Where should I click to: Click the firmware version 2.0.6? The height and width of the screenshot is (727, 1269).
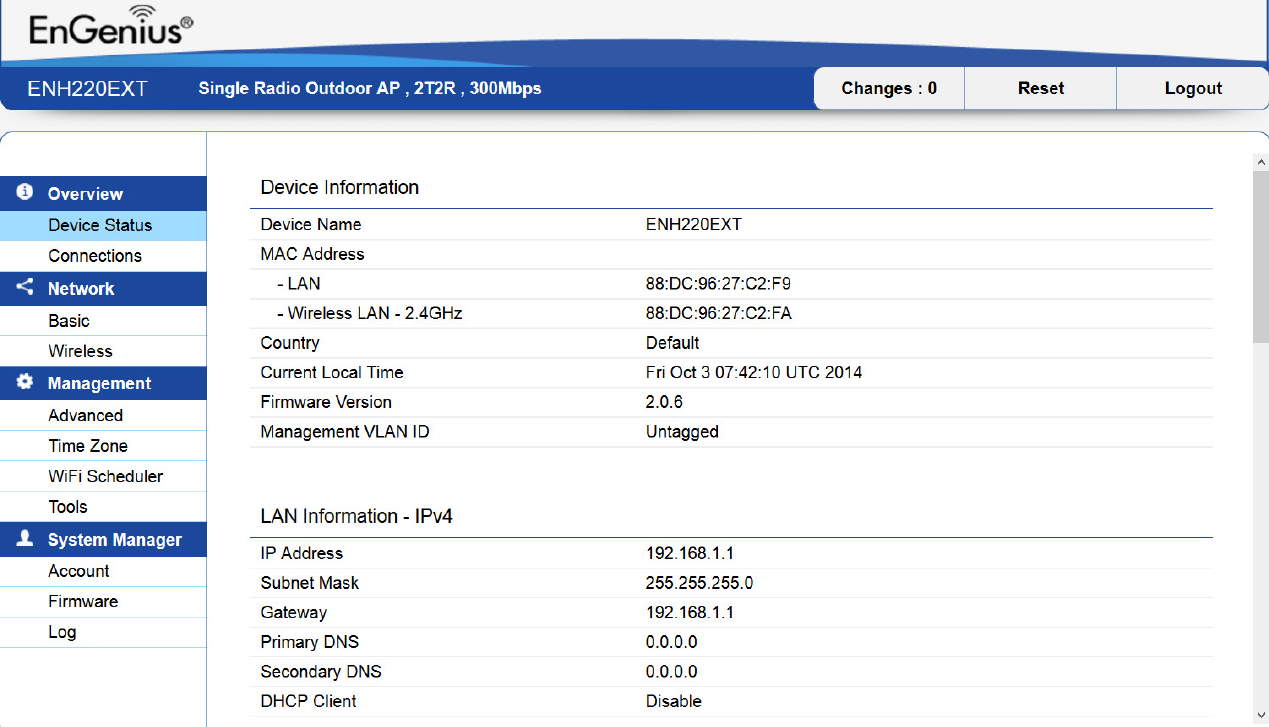tap(665, 402)
